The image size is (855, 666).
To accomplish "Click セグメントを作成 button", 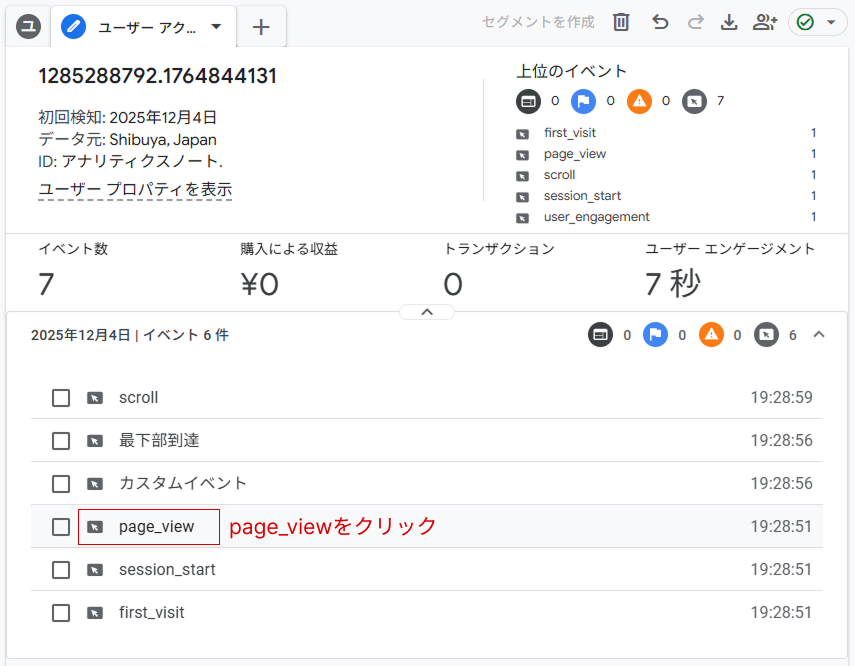I will 537,22.
